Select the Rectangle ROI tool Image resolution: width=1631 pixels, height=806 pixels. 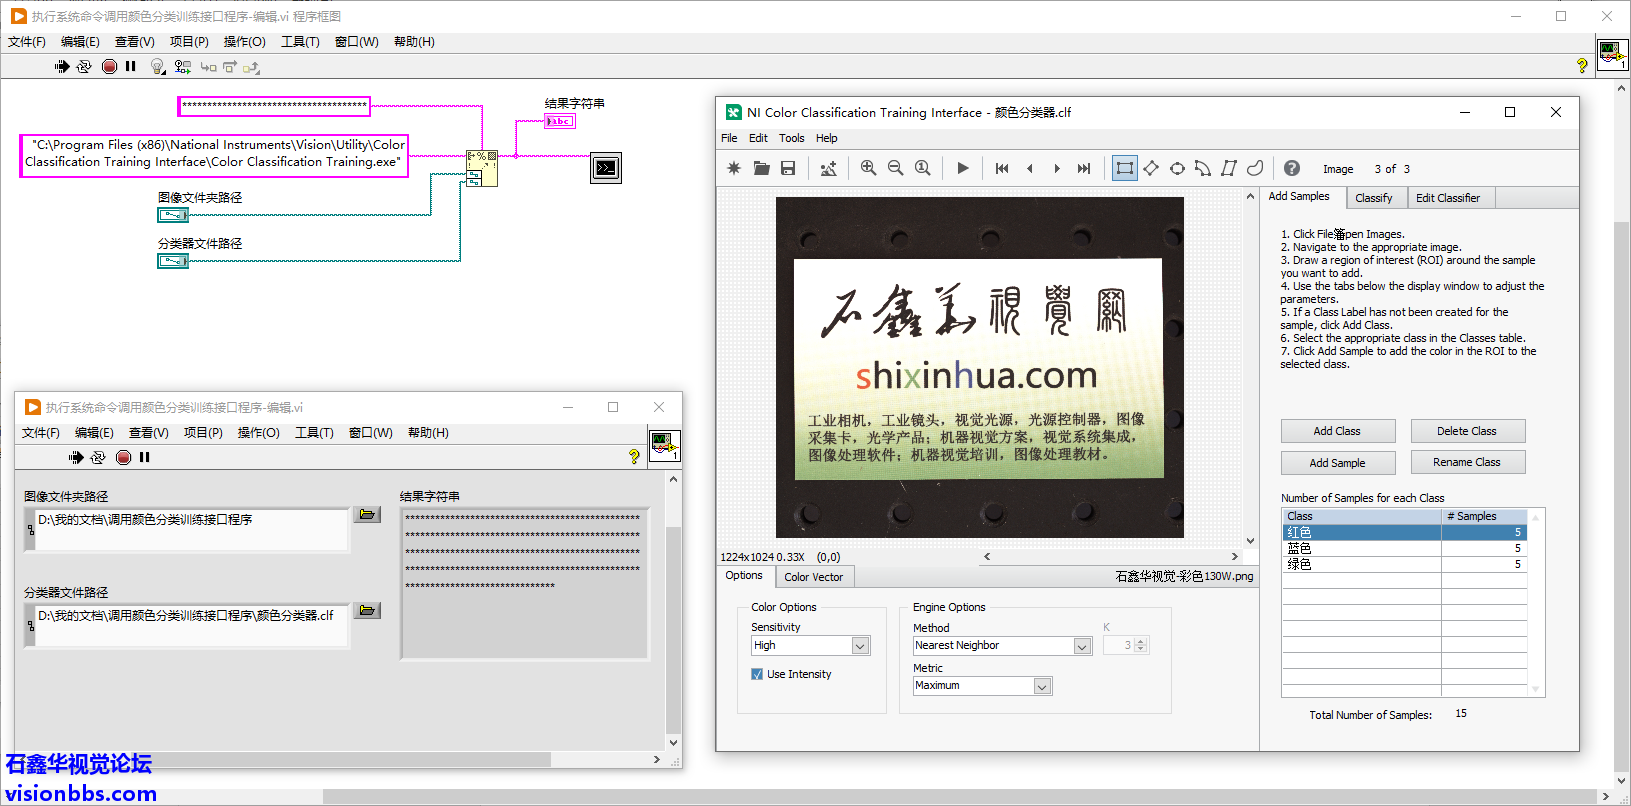[x=1125, y=168]
